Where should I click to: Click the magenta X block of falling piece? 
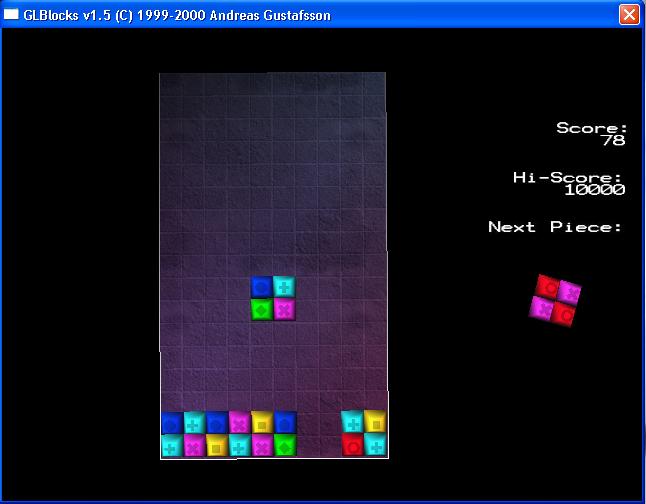click(x=284, y=309)
